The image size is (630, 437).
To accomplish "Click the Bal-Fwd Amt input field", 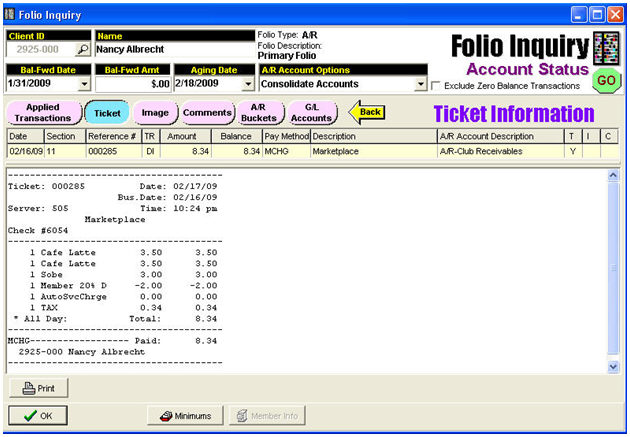I will click(x=132, y=85).
